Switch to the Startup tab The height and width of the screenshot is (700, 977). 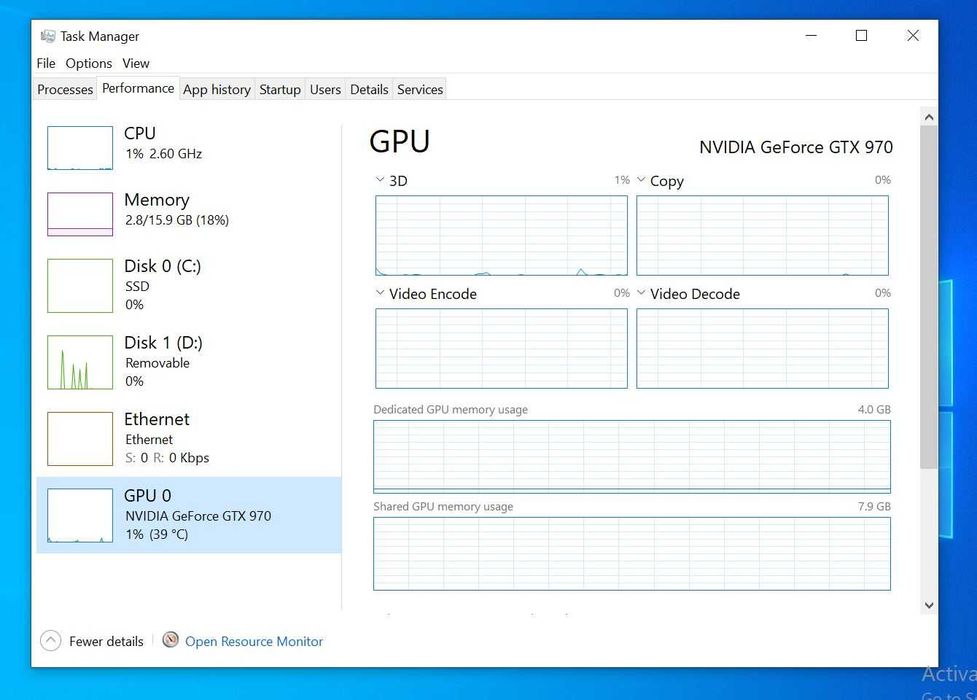[x=280, y=89]
